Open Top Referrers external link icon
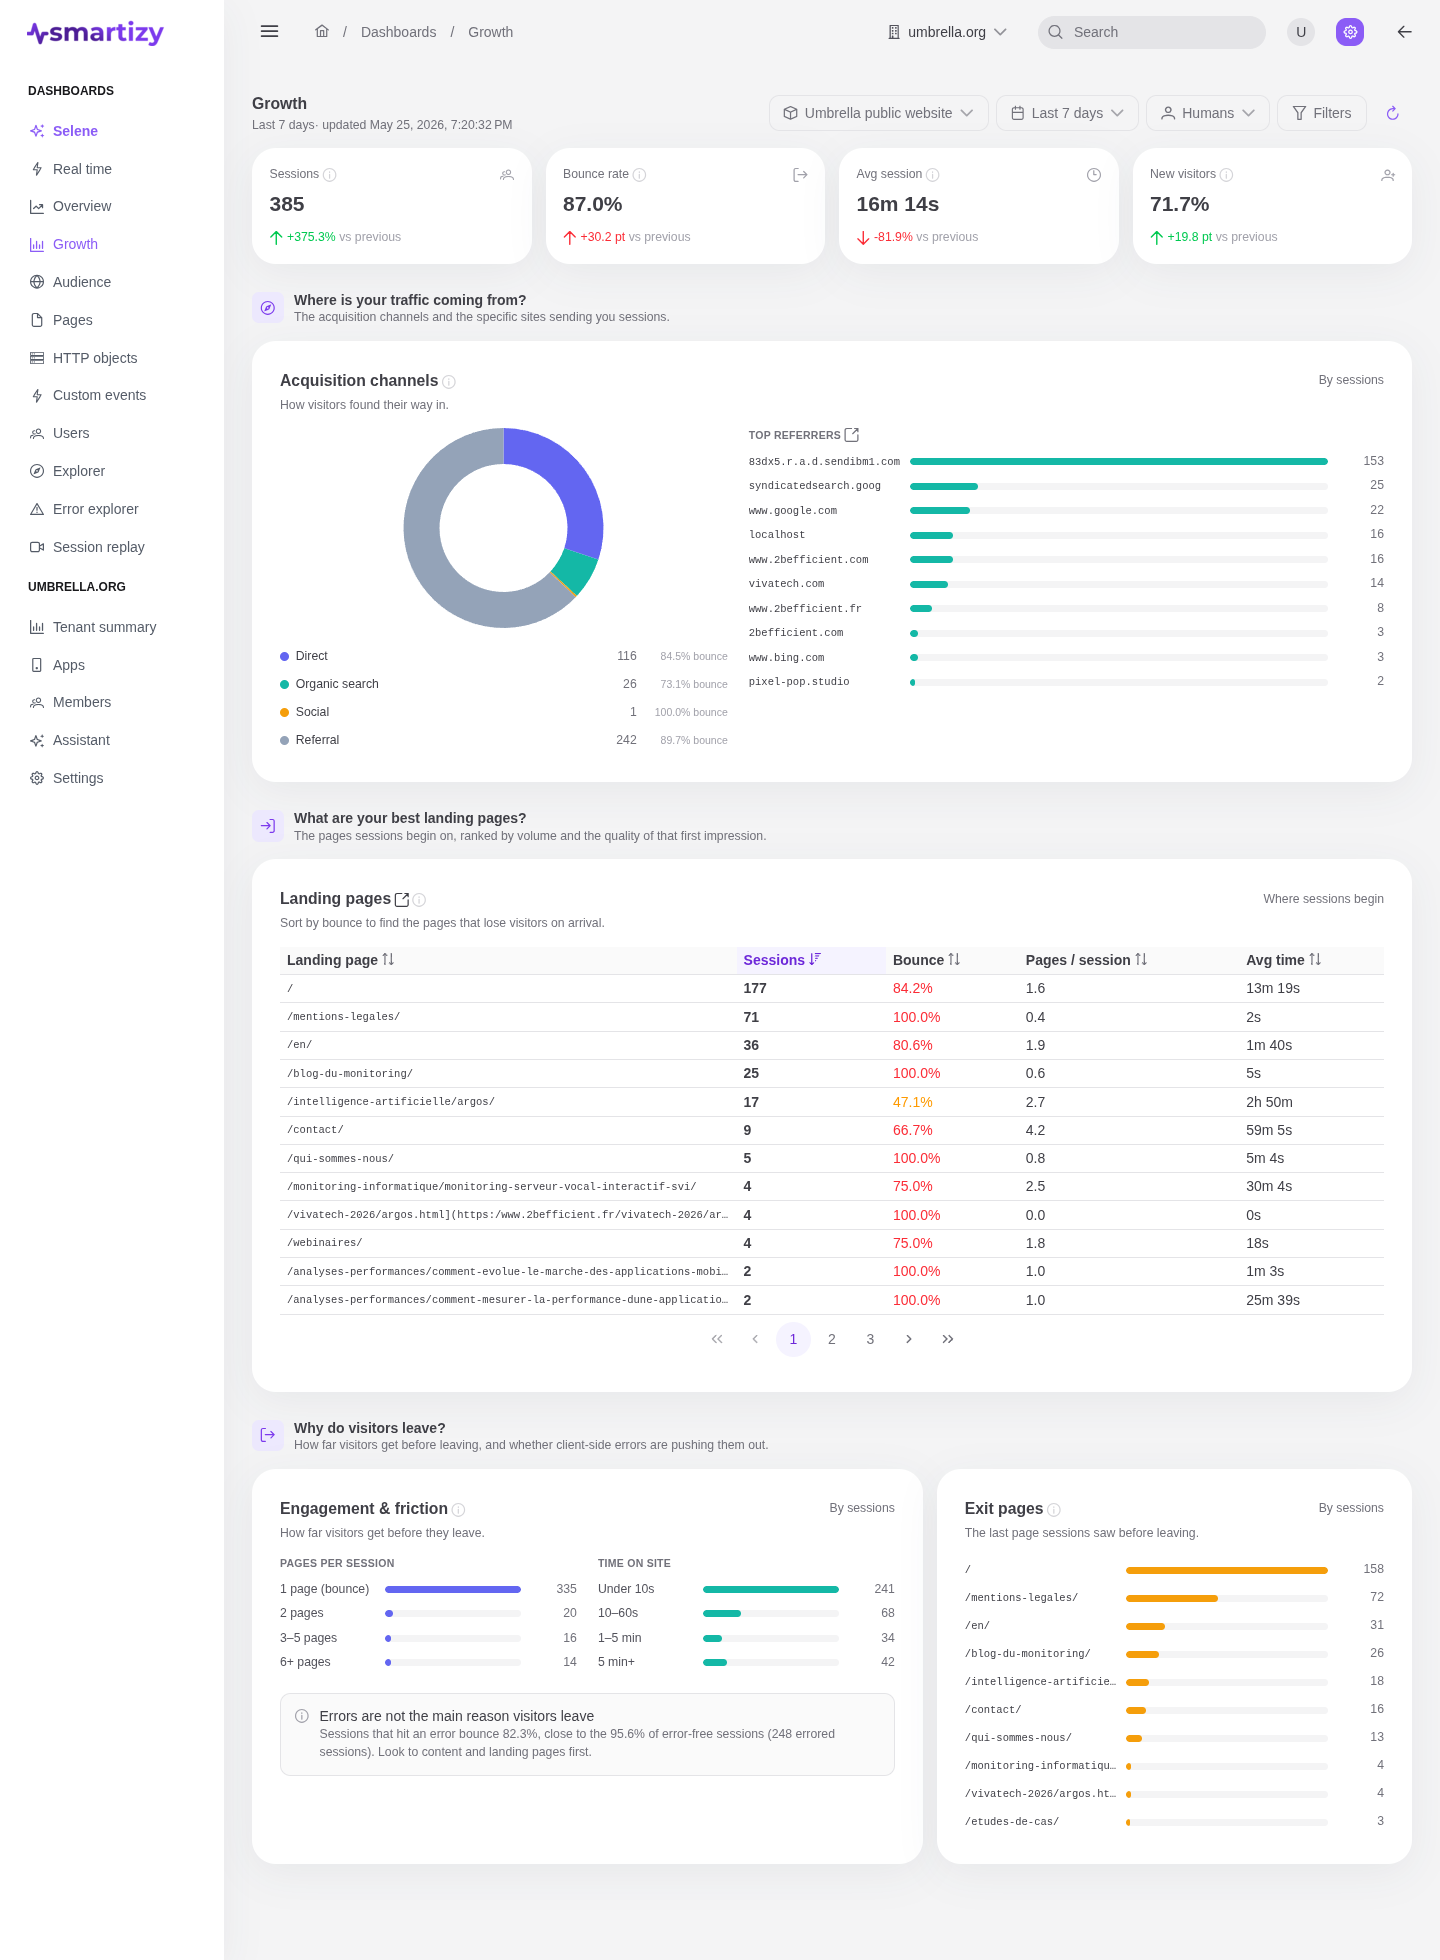 (852, 435)
